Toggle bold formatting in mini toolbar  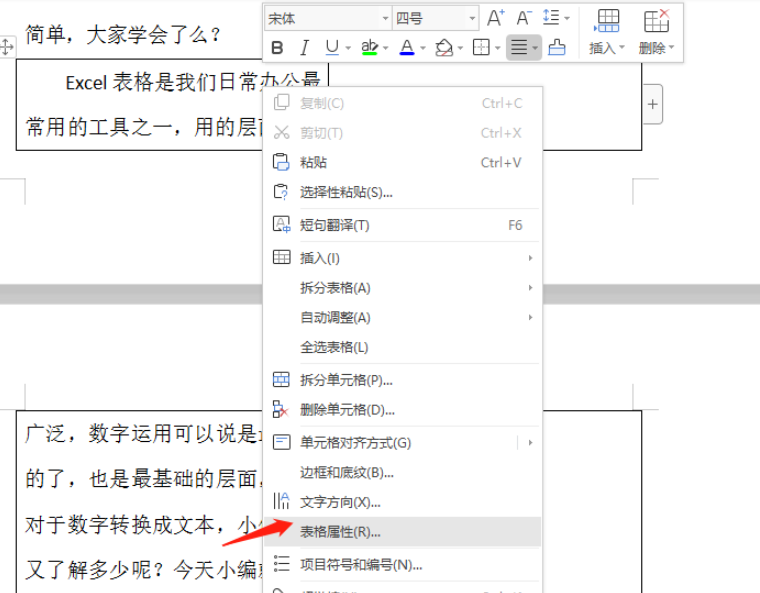coord(277,48)
